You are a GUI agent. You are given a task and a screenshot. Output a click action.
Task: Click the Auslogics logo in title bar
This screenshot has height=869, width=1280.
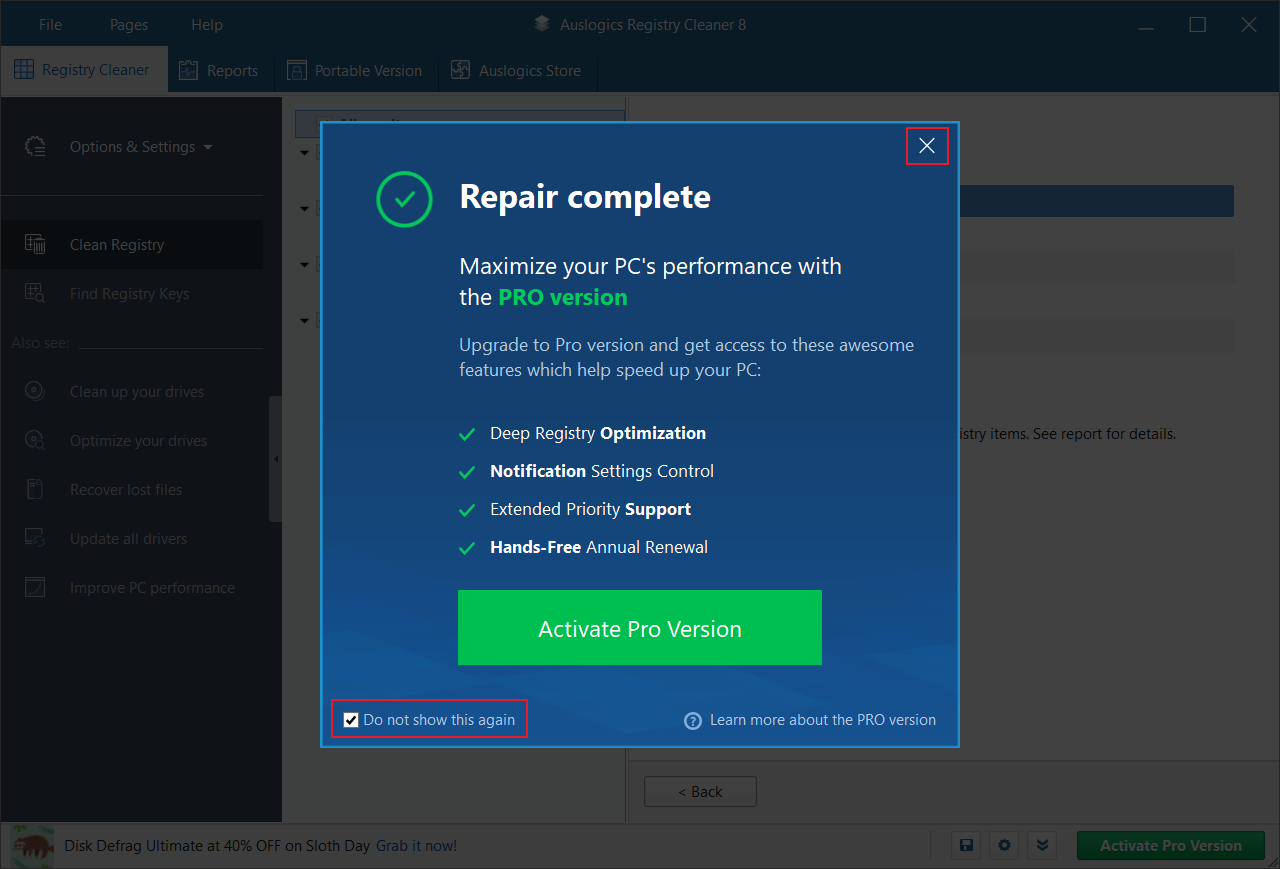[x=542, y=24]
